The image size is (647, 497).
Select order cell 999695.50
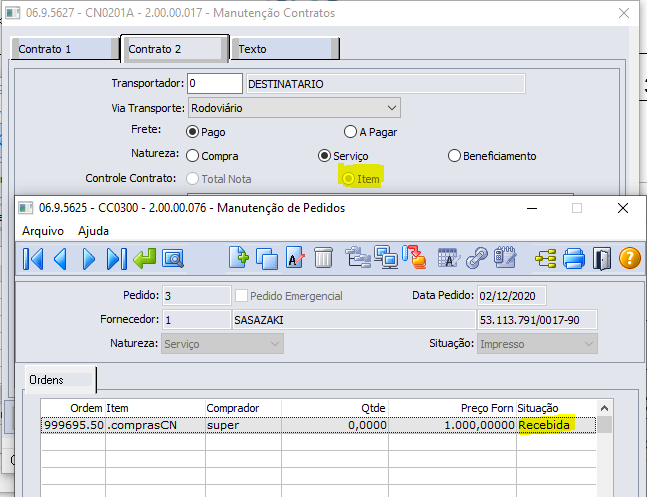[x=73, y=425]
